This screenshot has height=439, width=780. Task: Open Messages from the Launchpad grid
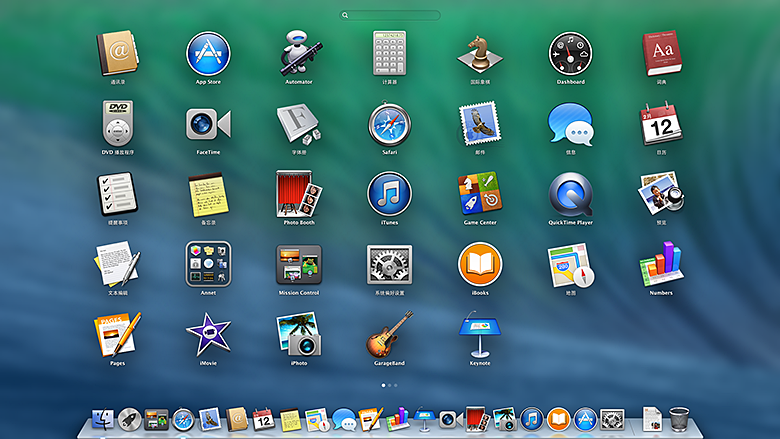coord(571,124)
